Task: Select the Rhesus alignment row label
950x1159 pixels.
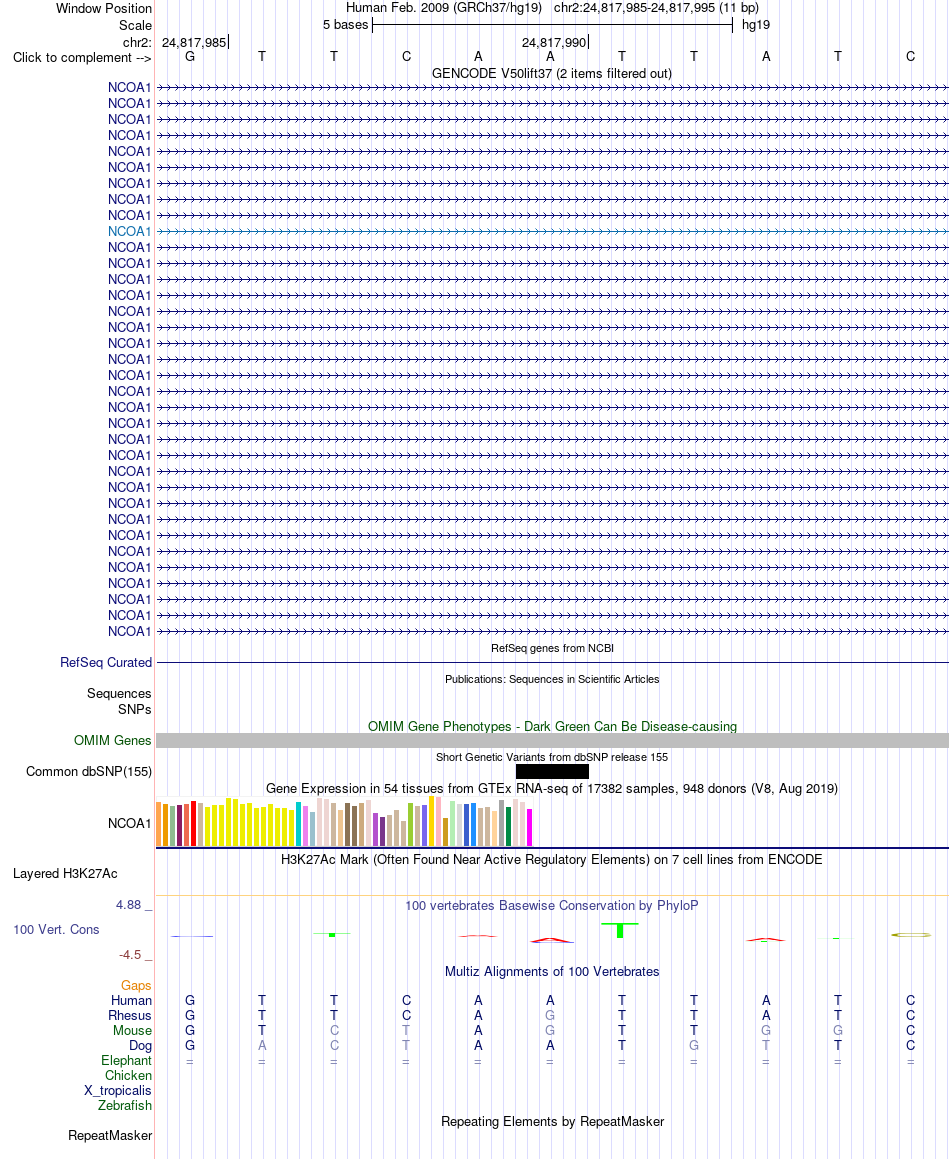Action: coord(130,1016)
